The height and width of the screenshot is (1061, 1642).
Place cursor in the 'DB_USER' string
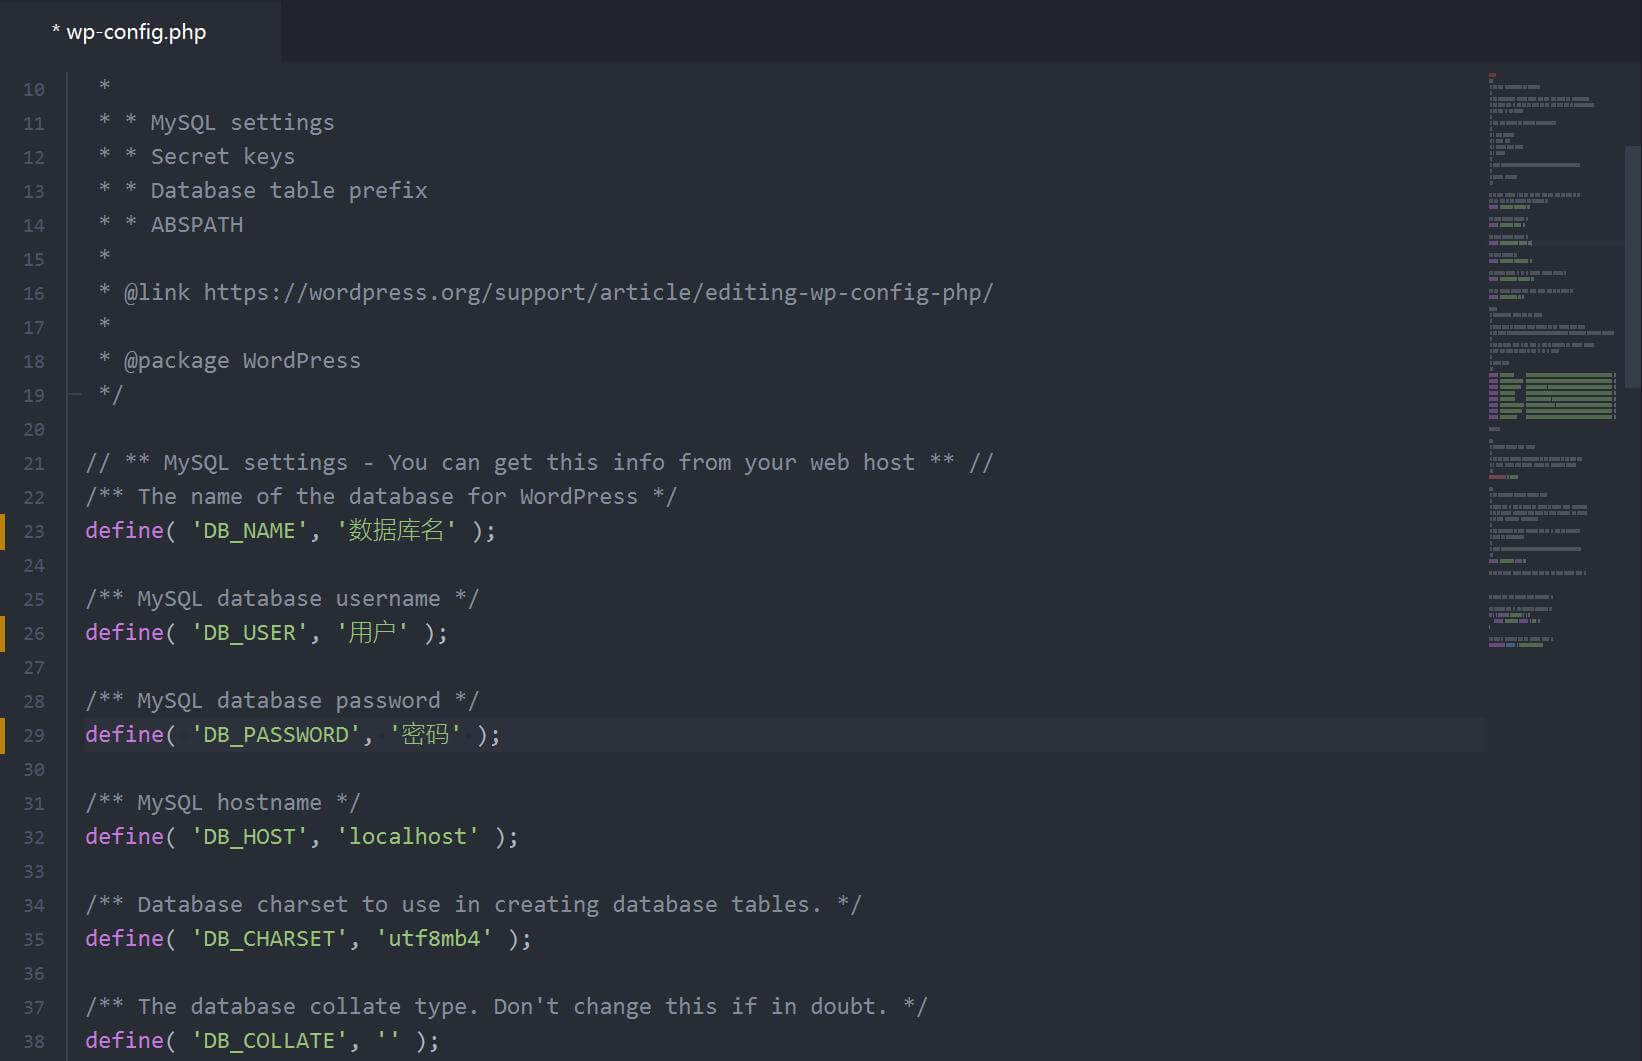[x=249, y=633]
